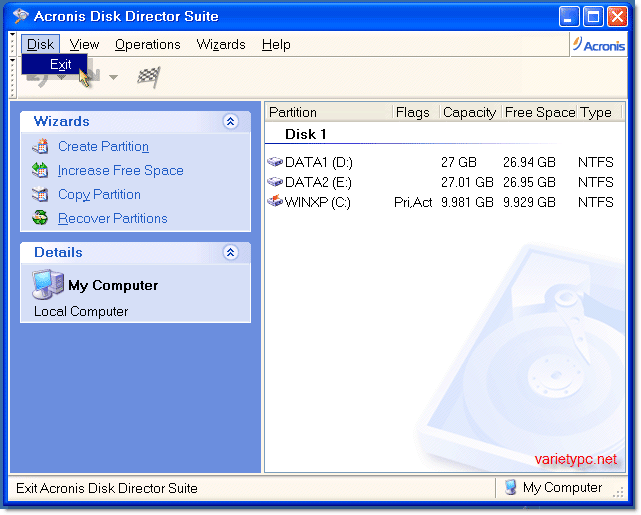Collapse the Wizards panel

coord(231,121)
